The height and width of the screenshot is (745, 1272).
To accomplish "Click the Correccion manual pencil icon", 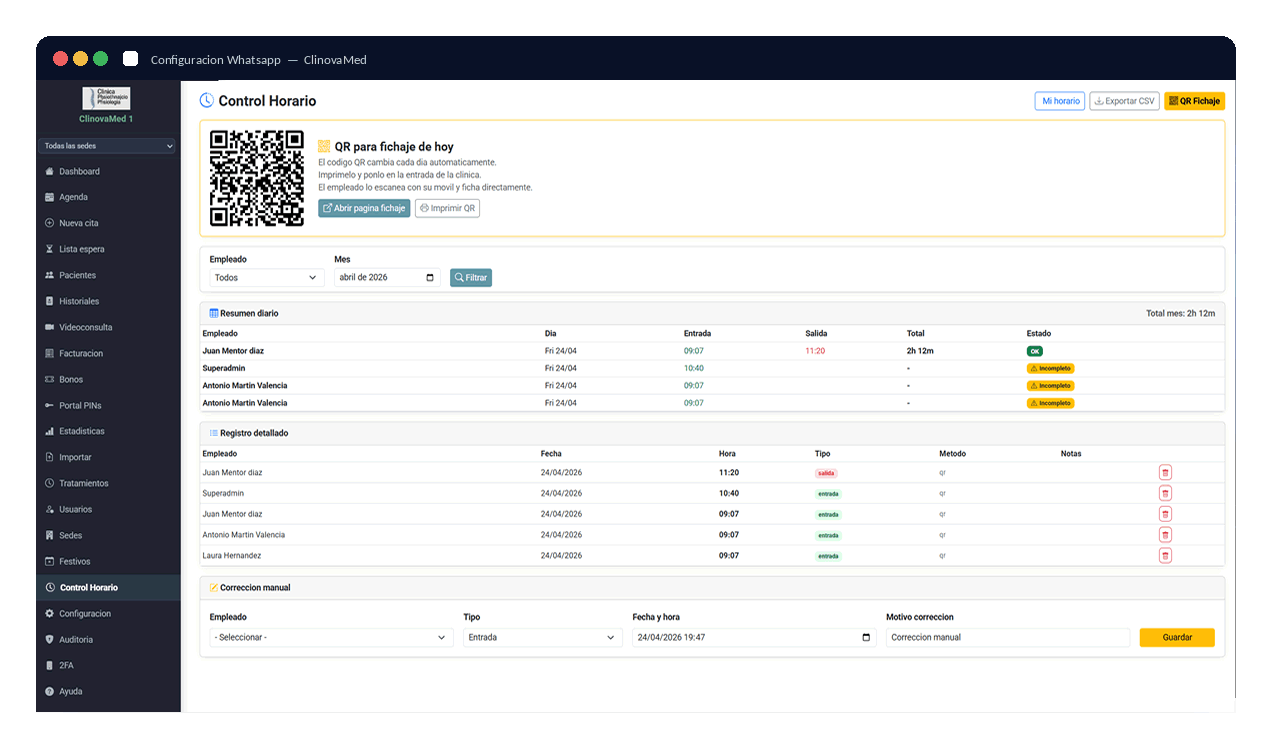I will [214, 587].
